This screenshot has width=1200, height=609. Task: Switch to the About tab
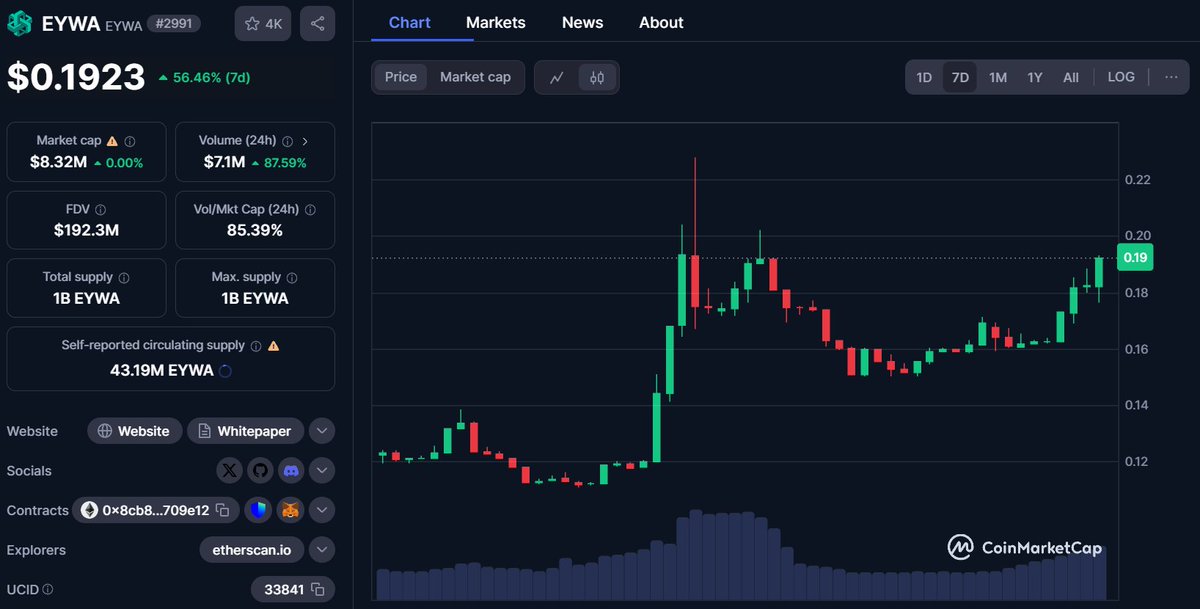pyautogui.click(x=661, y=22)
